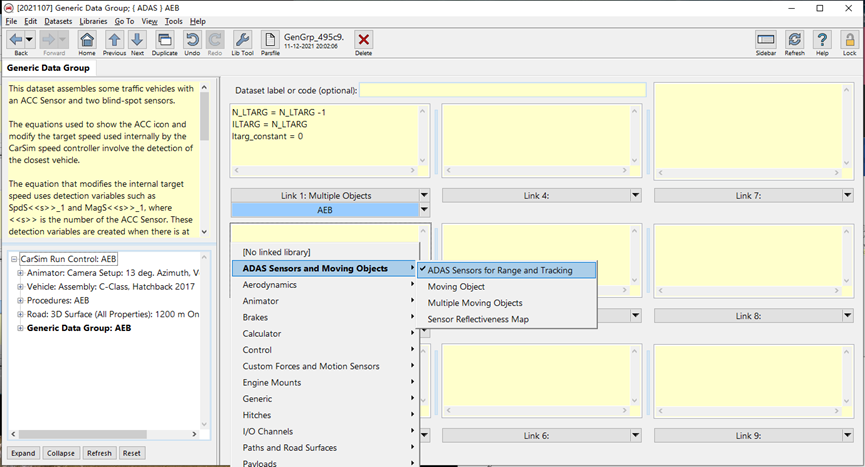
Task: Open the Engine Mounts library submenu
Action: [x=325, y=383]
